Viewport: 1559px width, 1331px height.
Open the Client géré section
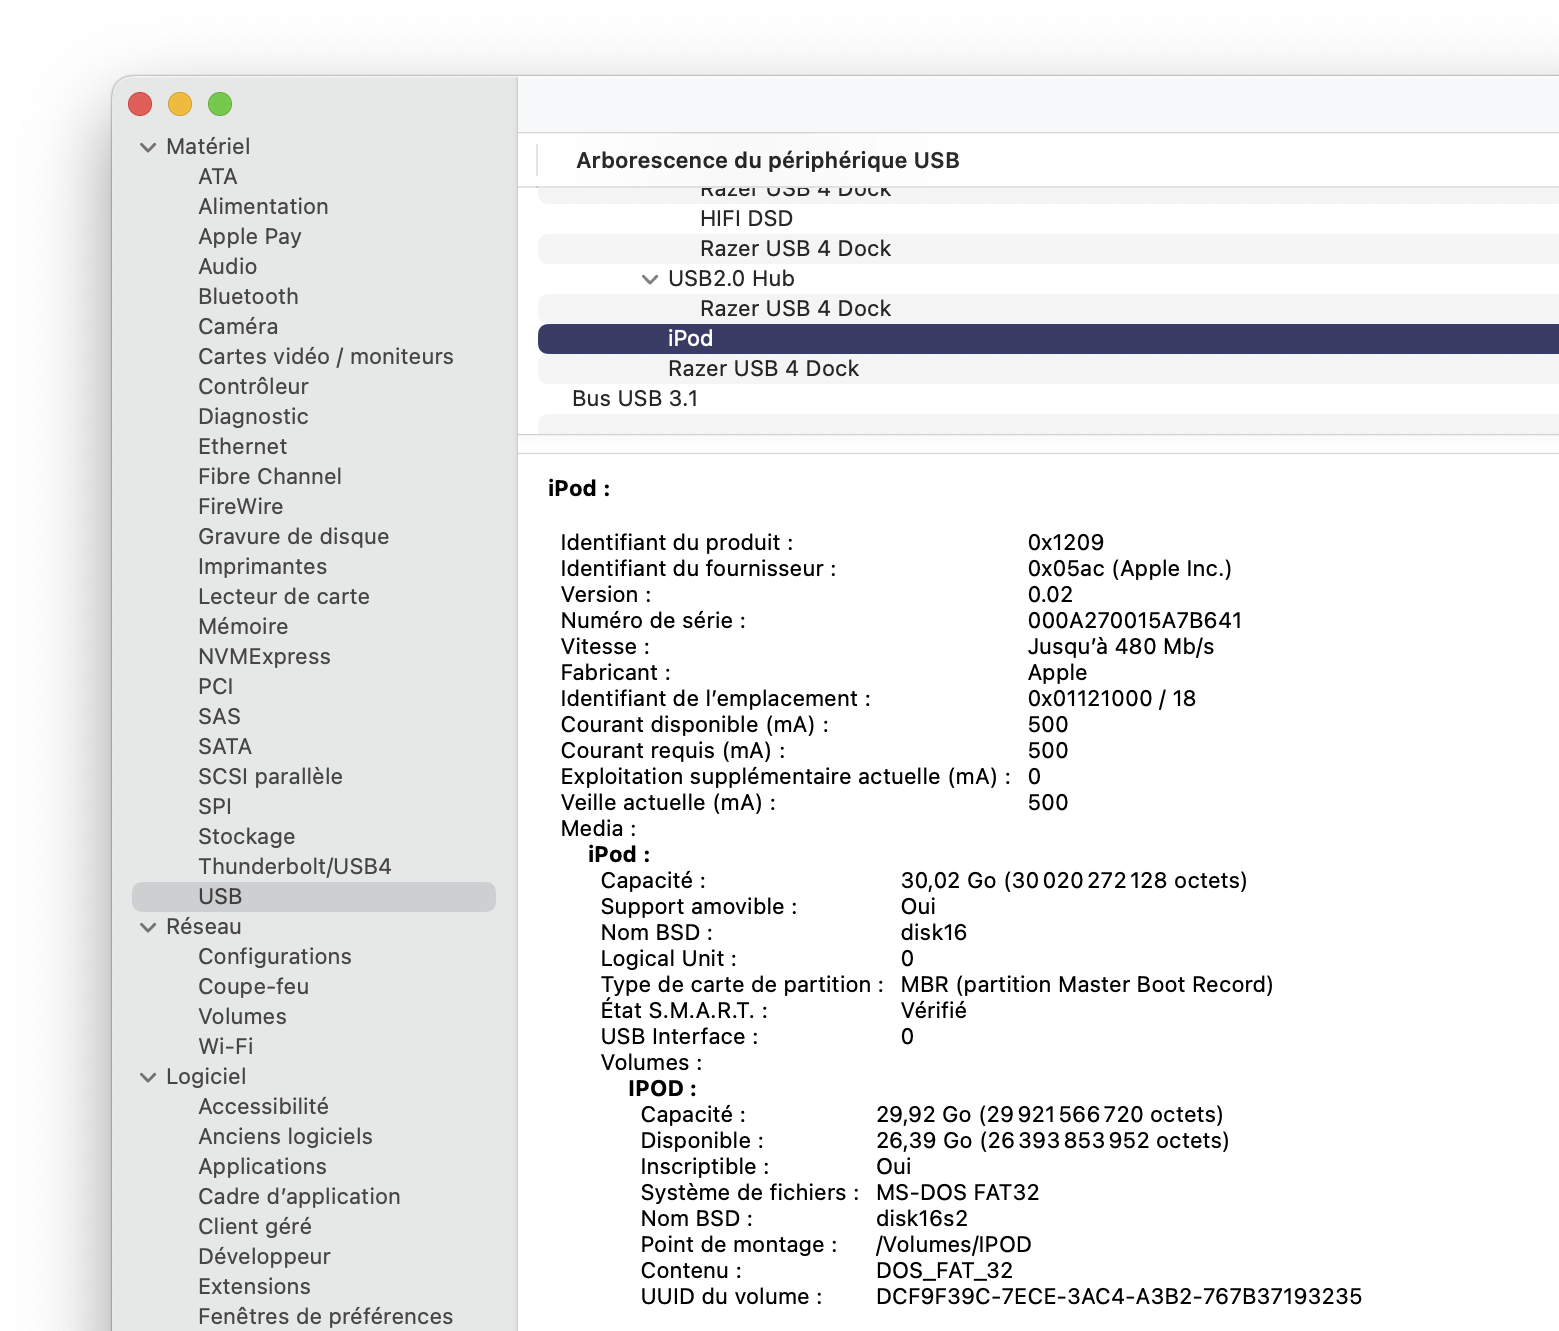[x=255, y=1227]
